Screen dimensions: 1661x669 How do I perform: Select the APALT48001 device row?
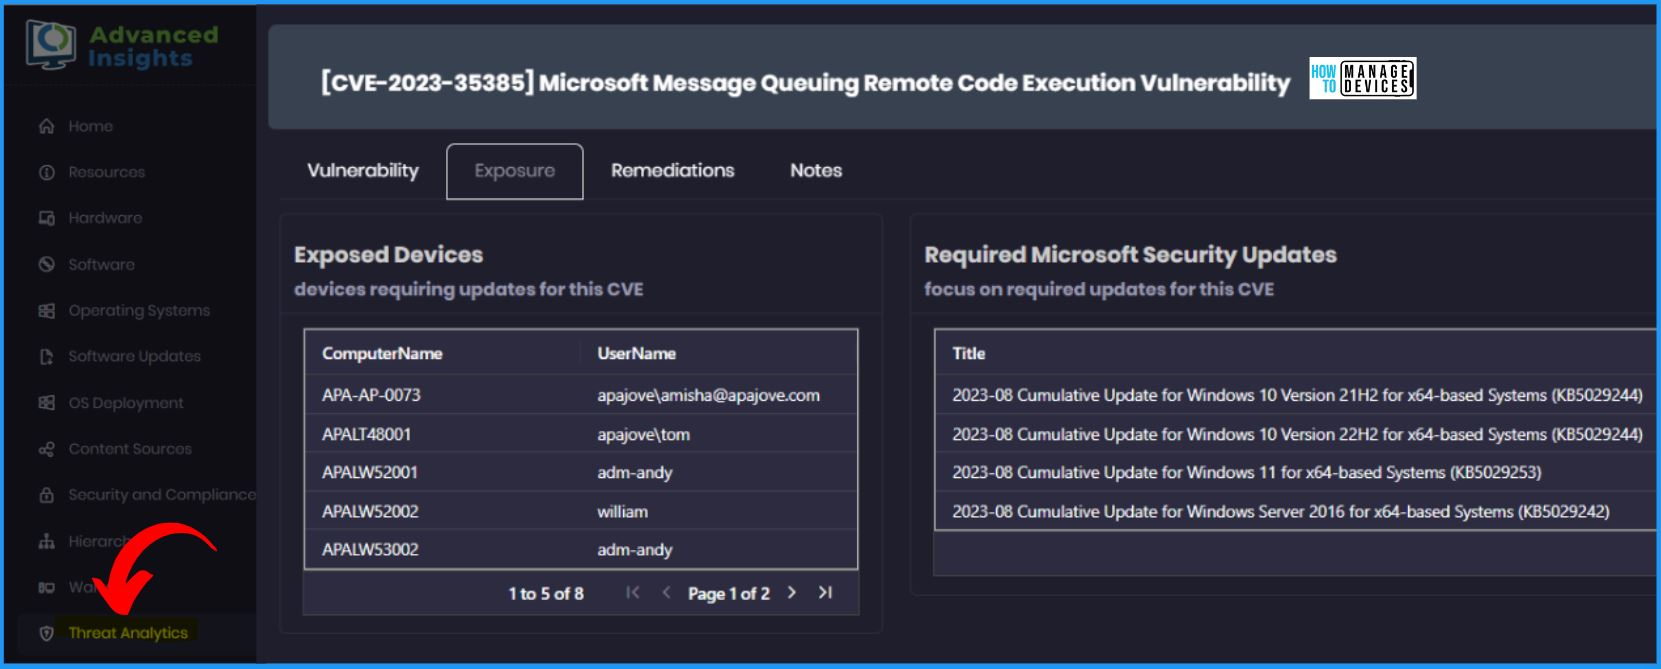click(581, 434)
